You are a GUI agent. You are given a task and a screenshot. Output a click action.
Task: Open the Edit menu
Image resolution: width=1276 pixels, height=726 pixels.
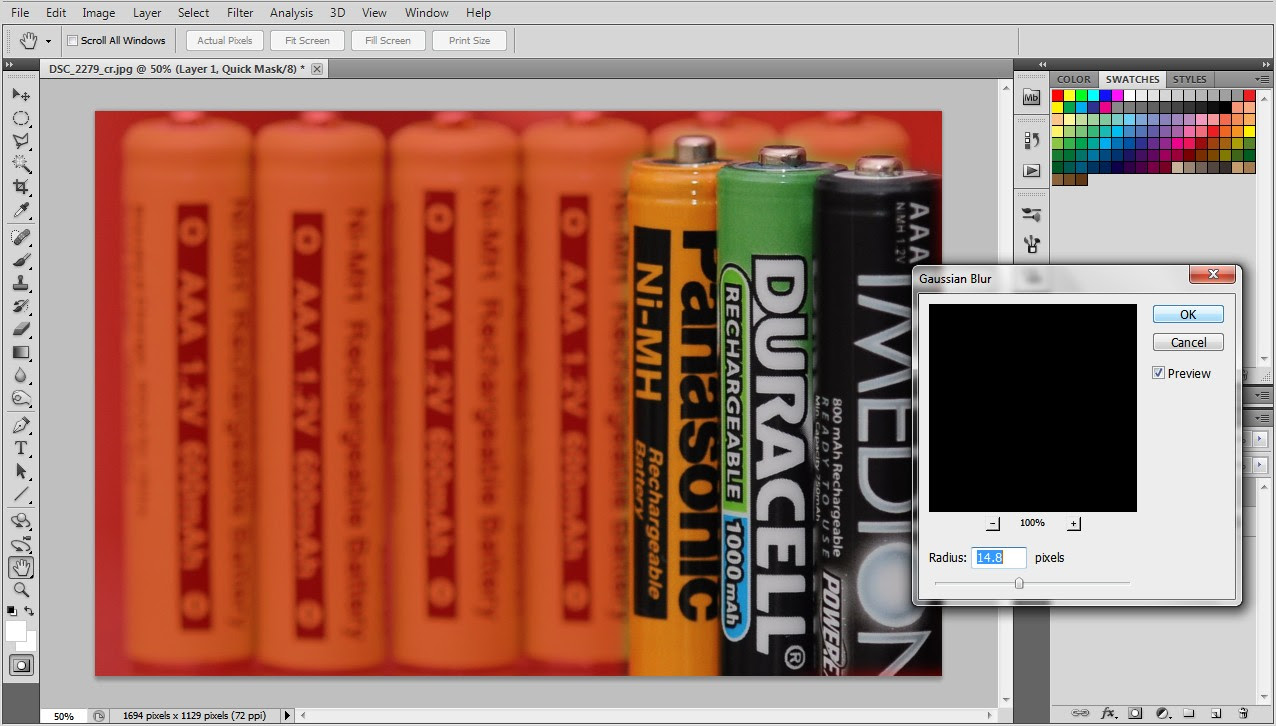coord(56,13)
